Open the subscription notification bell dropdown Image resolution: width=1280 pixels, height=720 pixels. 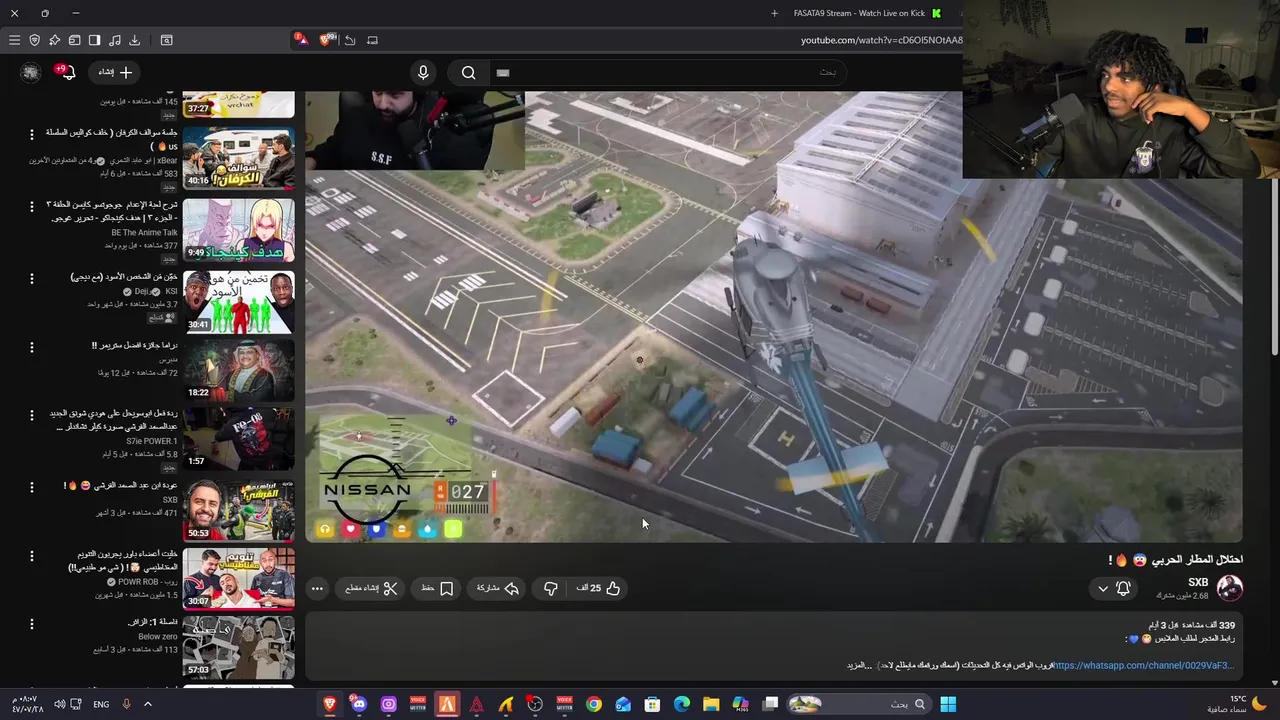(1114, 589)
